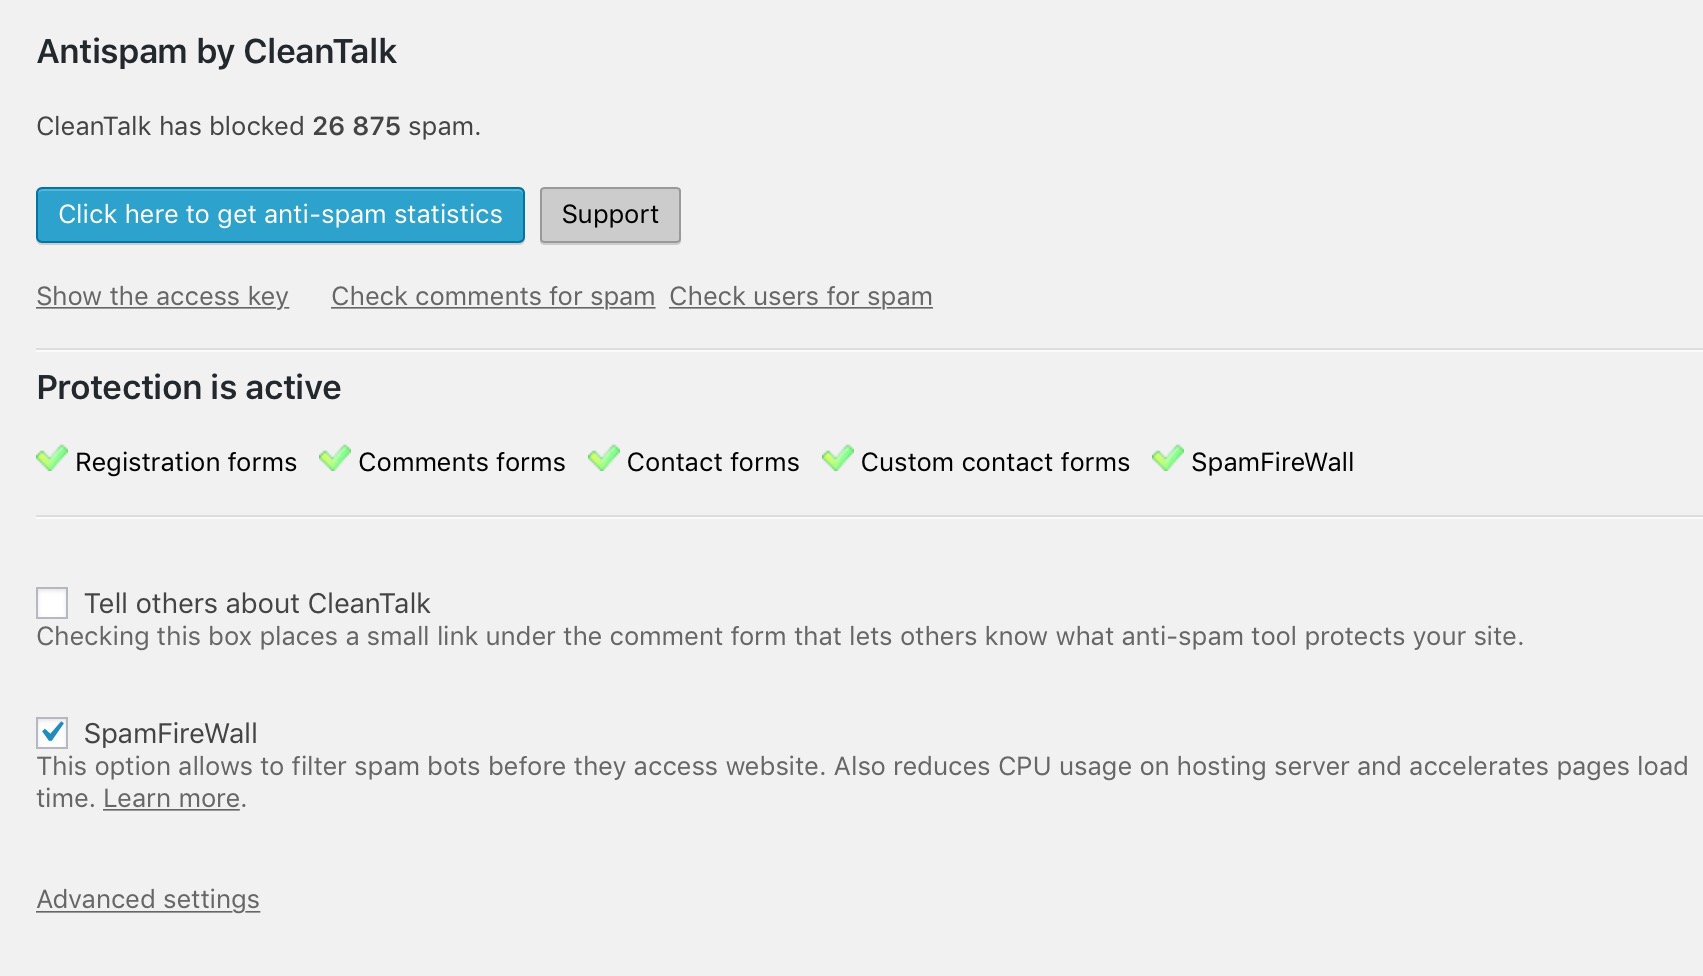
Task: Click the green checkmark beside Contact forms
Action: [604, 459]
